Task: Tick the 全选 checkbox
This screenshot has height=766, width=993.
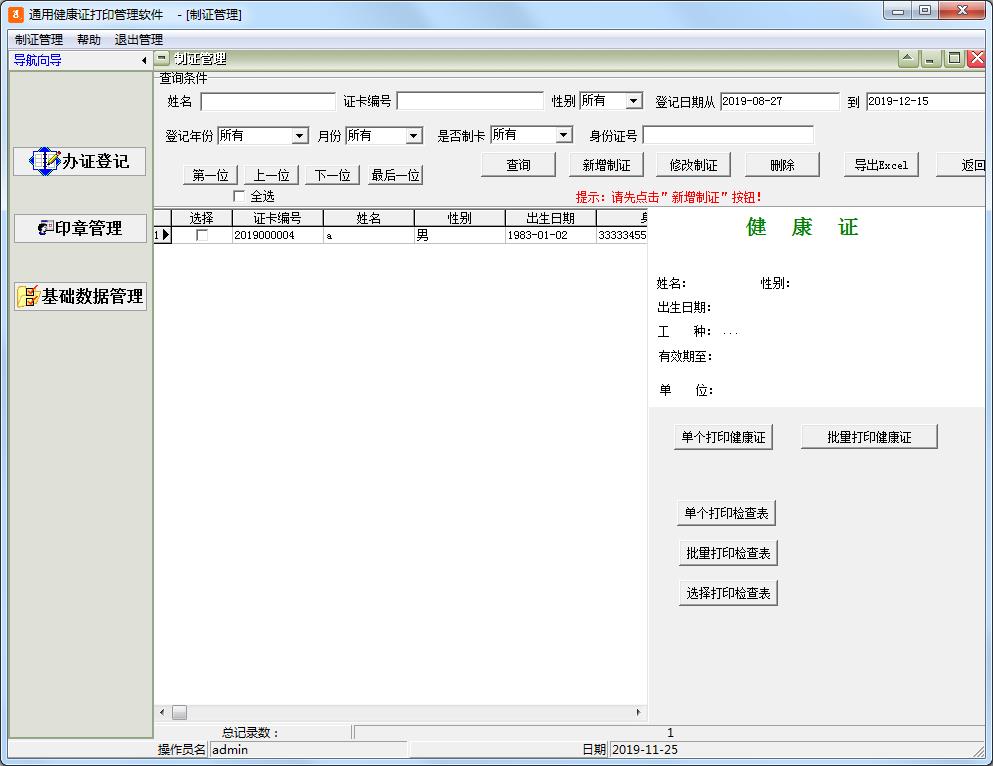Action: coord(239,196)
